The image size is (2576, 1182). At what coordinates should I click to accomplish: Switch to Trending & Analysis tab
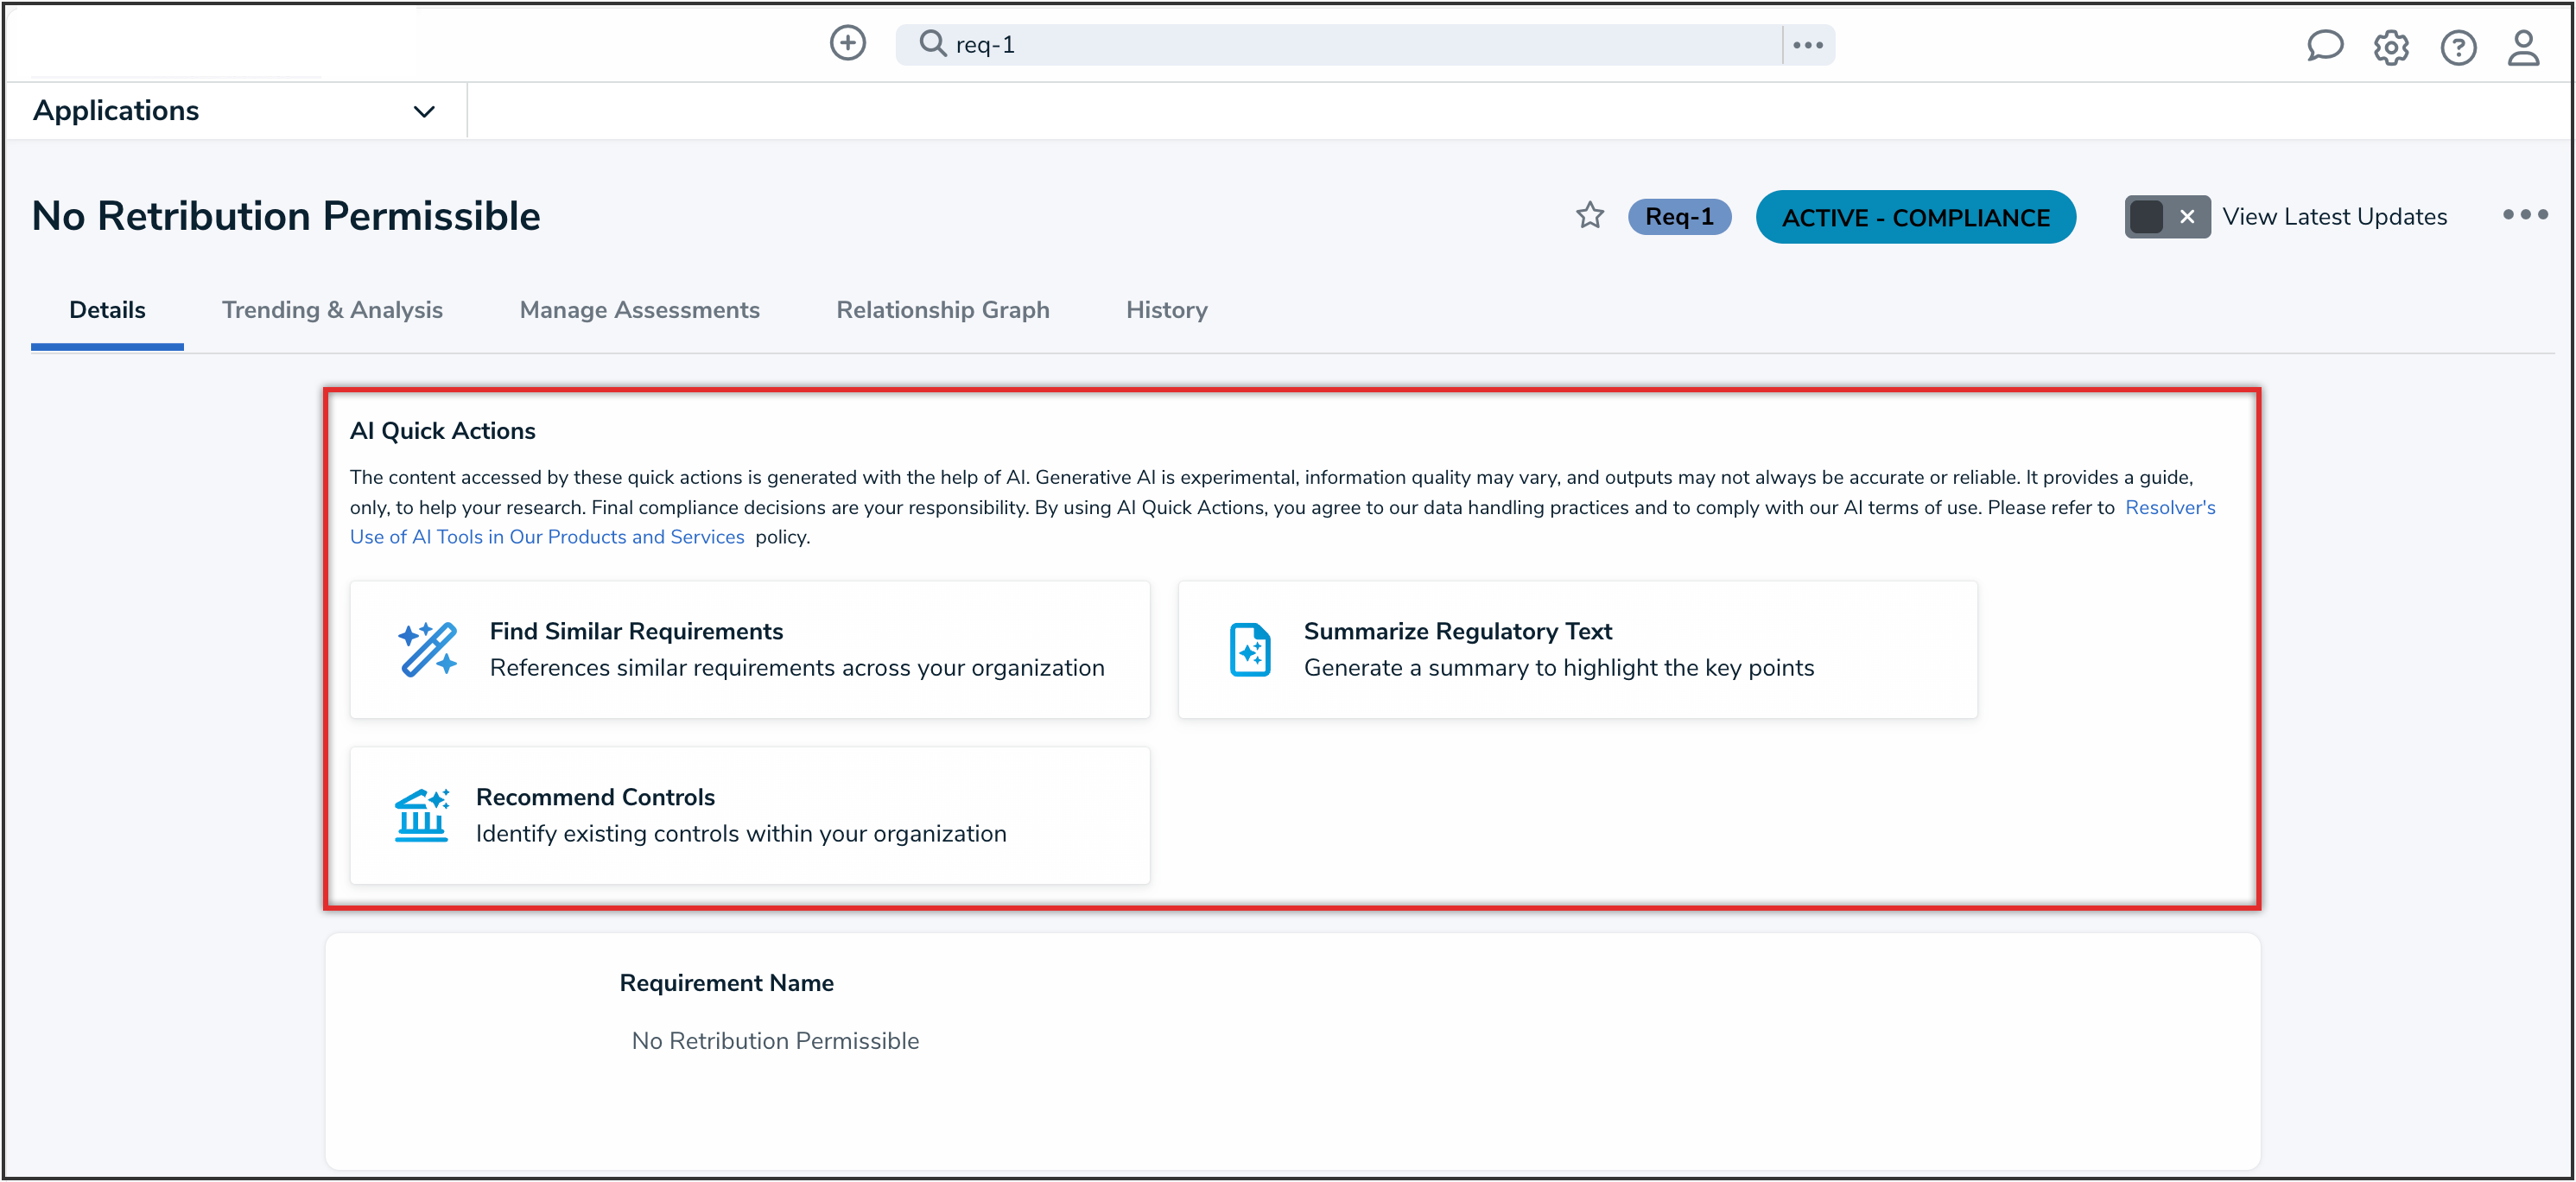(x=332, y=310)
